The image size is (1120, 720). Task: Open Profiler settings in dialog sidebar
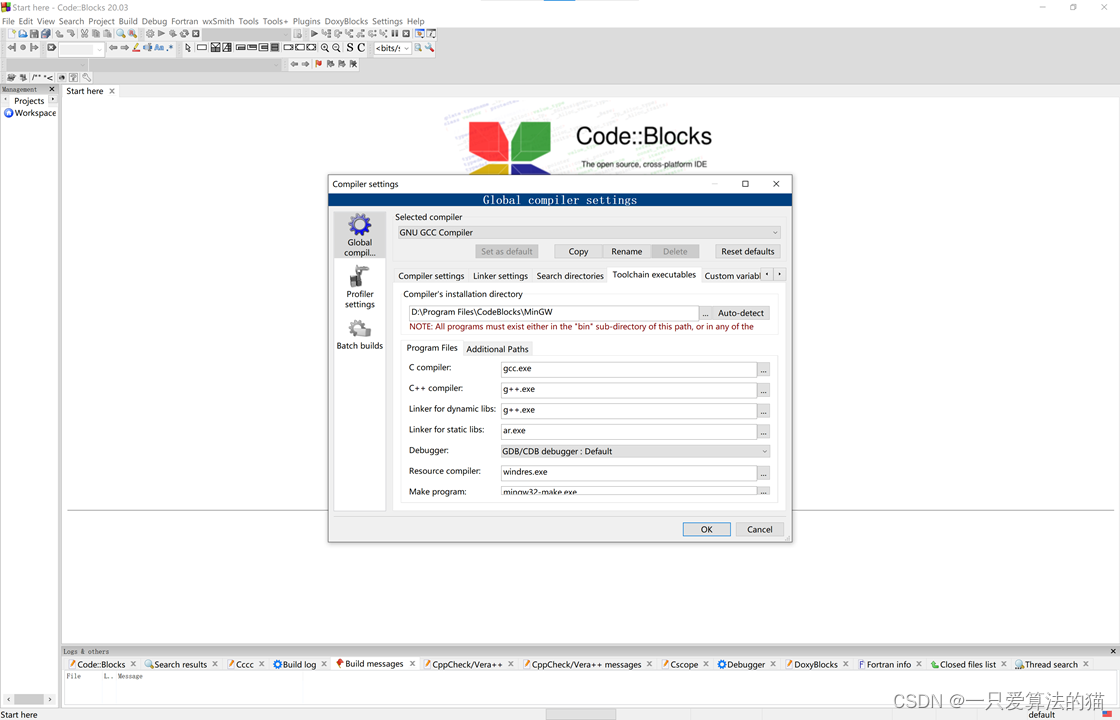click(x=359, y=287)
